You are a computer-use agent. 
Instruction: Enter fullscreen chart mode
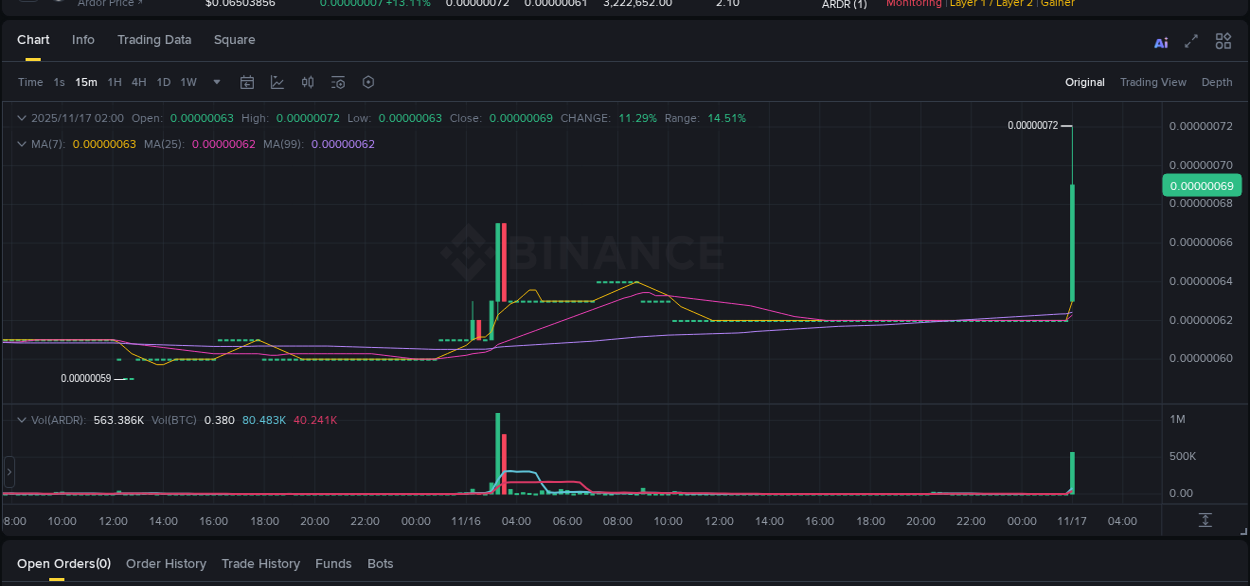click(x=1190, y=42)
